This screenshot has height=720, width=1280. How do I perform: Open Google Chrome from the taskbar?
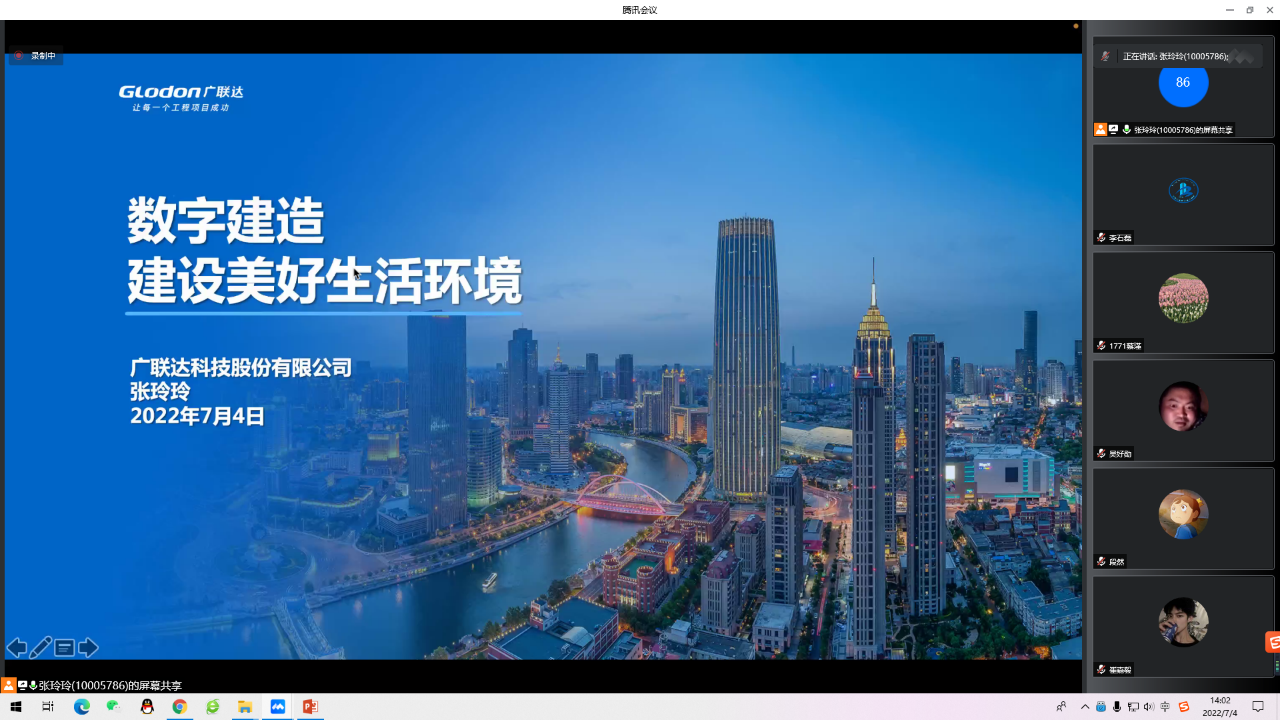(x=180, y=707)
